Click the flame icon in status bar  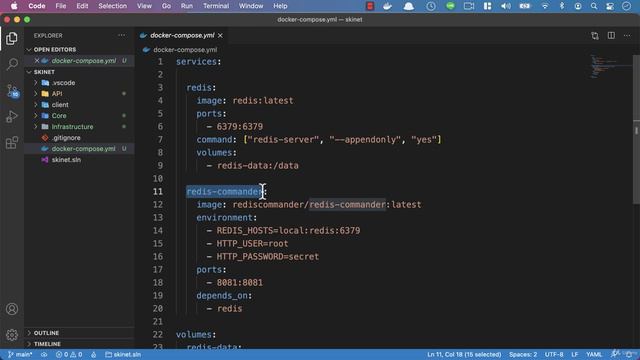coord(94,354)
